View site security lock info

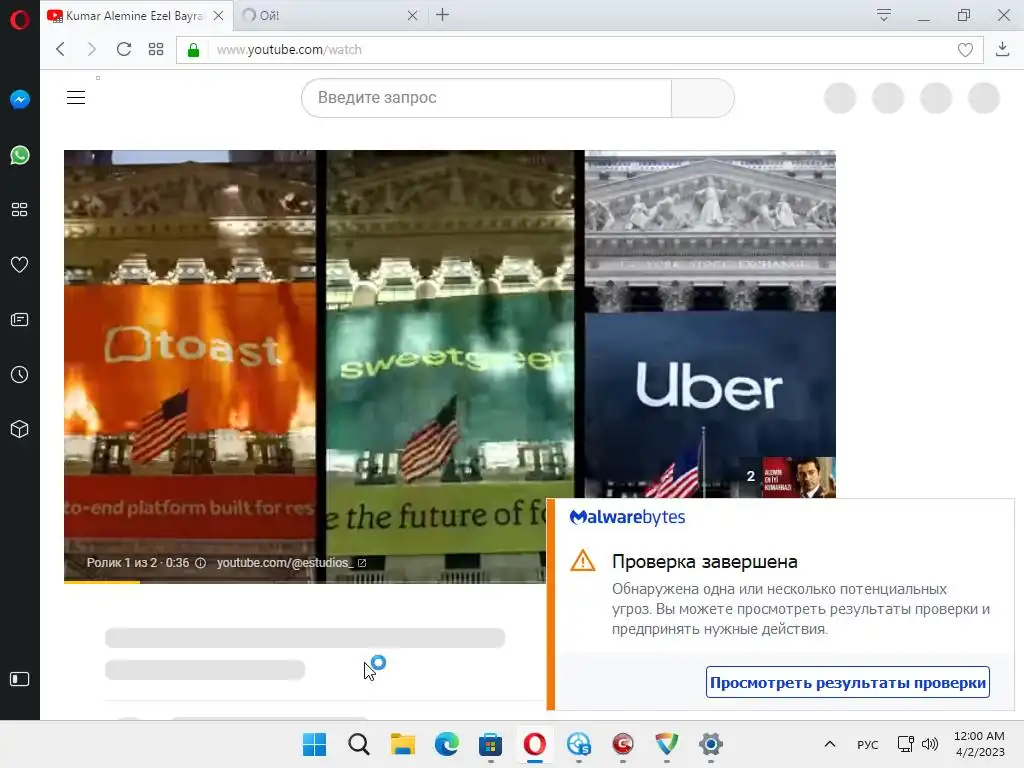tap(193, 50)
